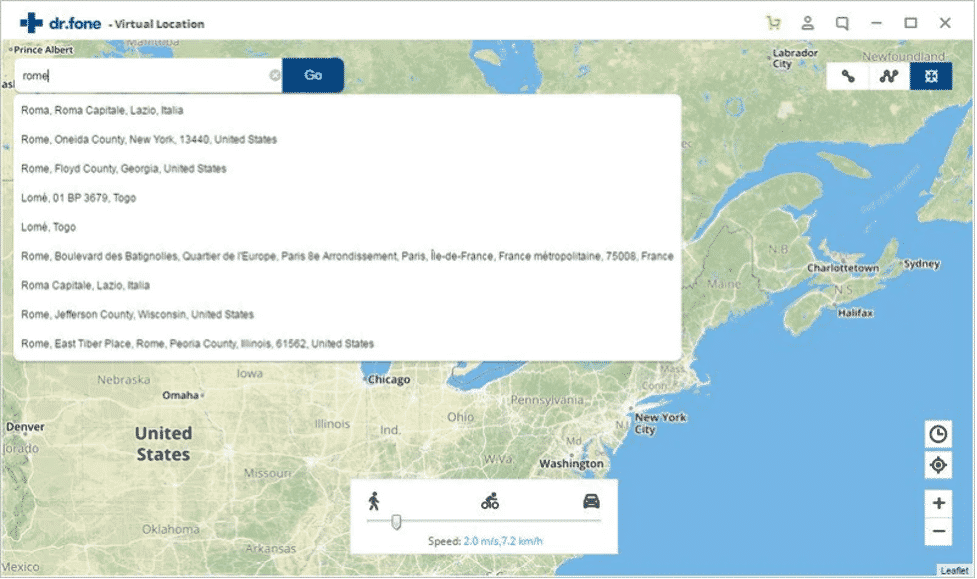Maximize the dr.fone window

[x=910, y=24]
